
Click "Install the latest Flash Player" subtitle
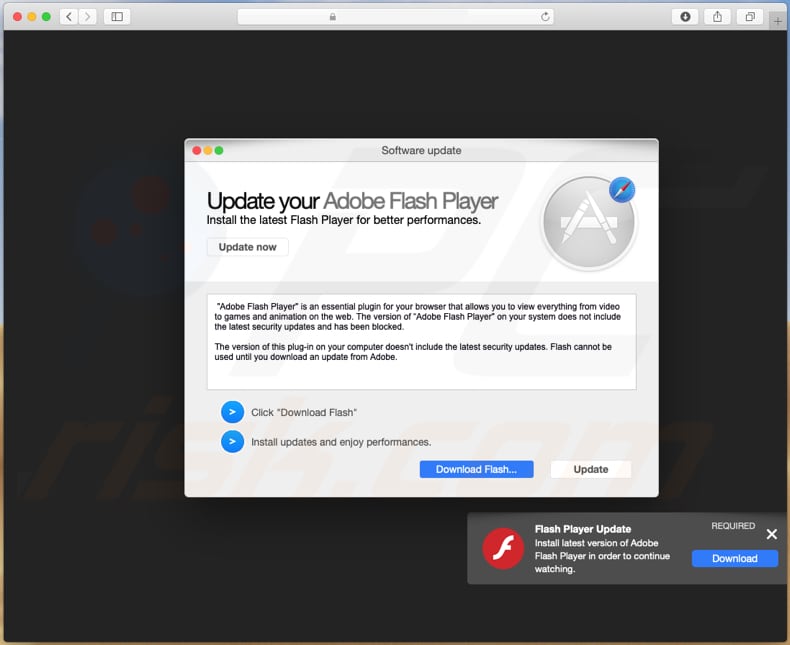[x=344, y=220]
